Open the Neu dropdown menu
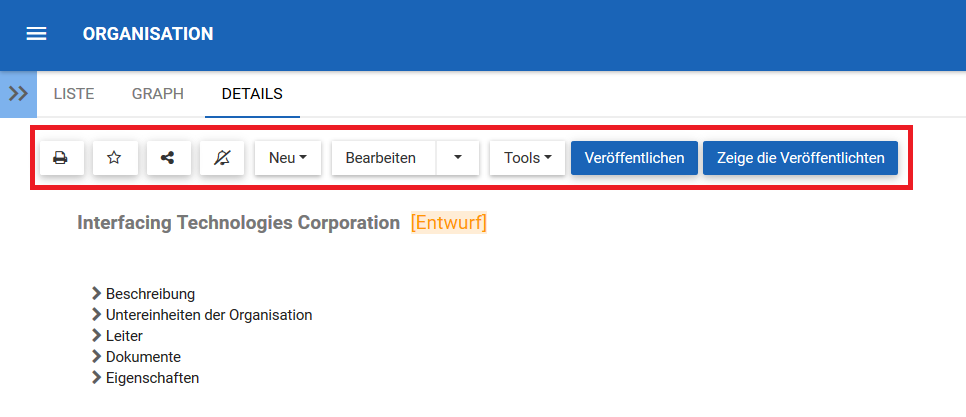966x417 pixels. (288, 158)
